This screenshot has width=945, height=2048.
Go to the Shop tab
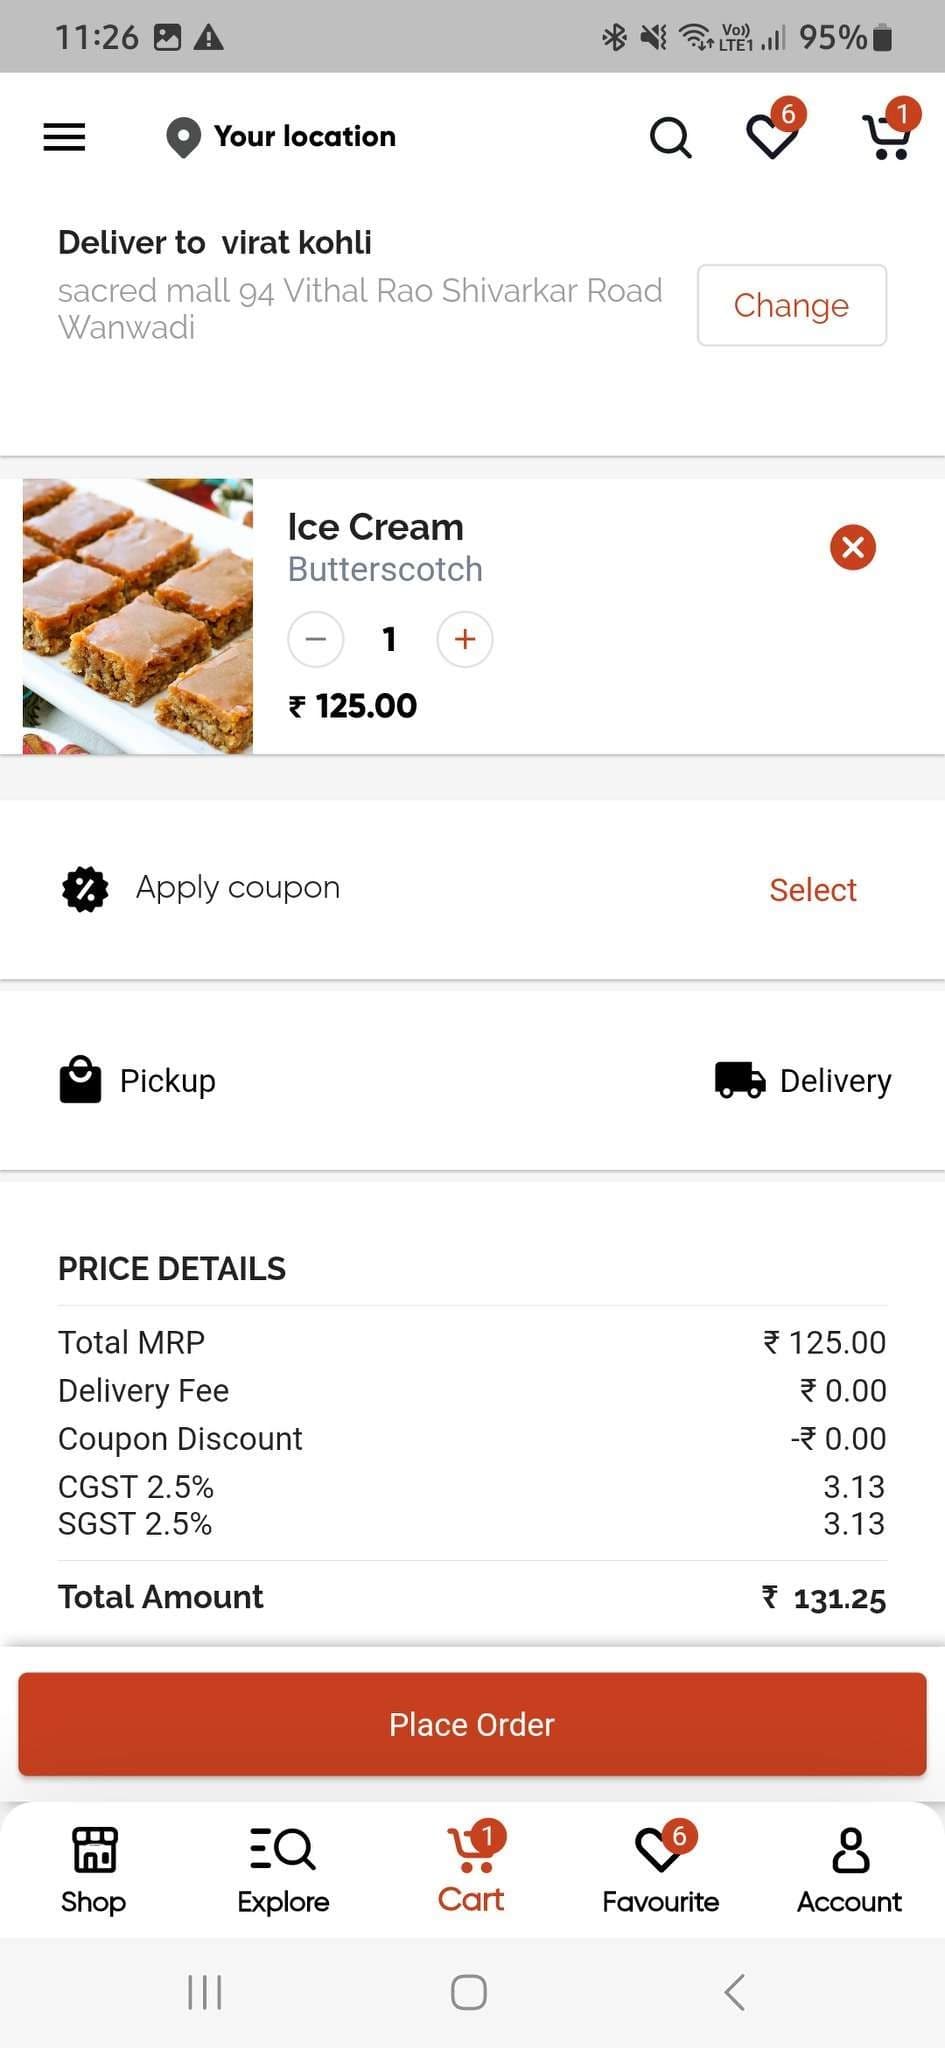tap(94, 1869)
